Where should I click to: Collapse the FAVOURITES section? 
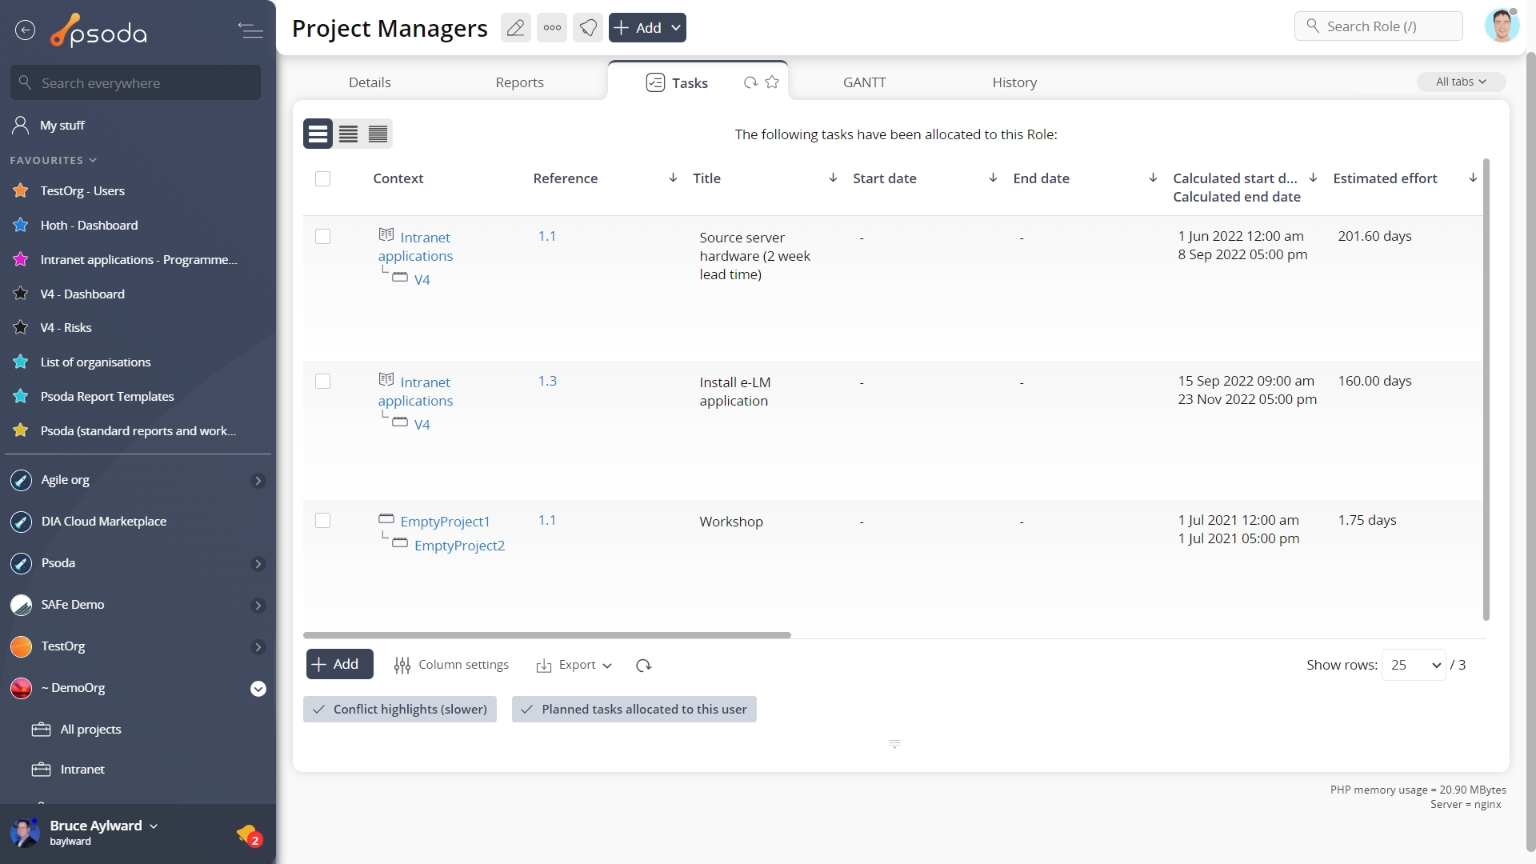[x=53, y=160]
